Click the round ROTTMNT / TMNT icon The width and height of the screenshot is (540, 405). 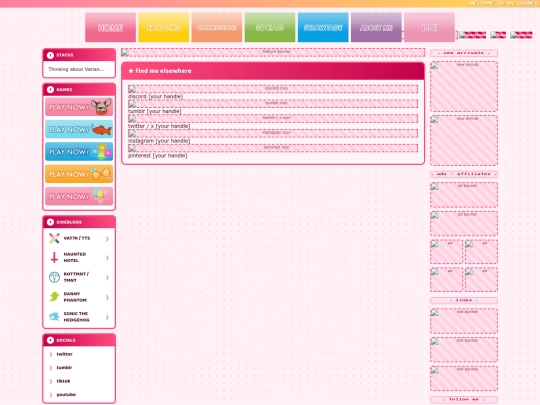[54, 277]
